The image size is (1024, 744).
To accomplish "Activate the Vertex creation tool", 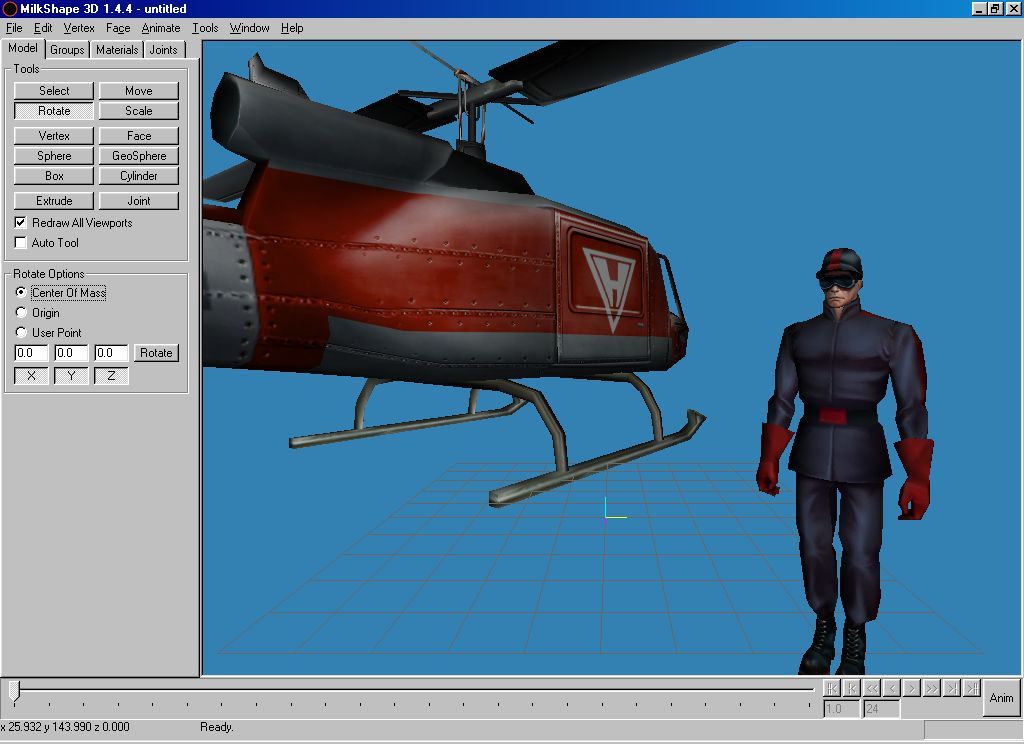I will click(x=54, y=136).
